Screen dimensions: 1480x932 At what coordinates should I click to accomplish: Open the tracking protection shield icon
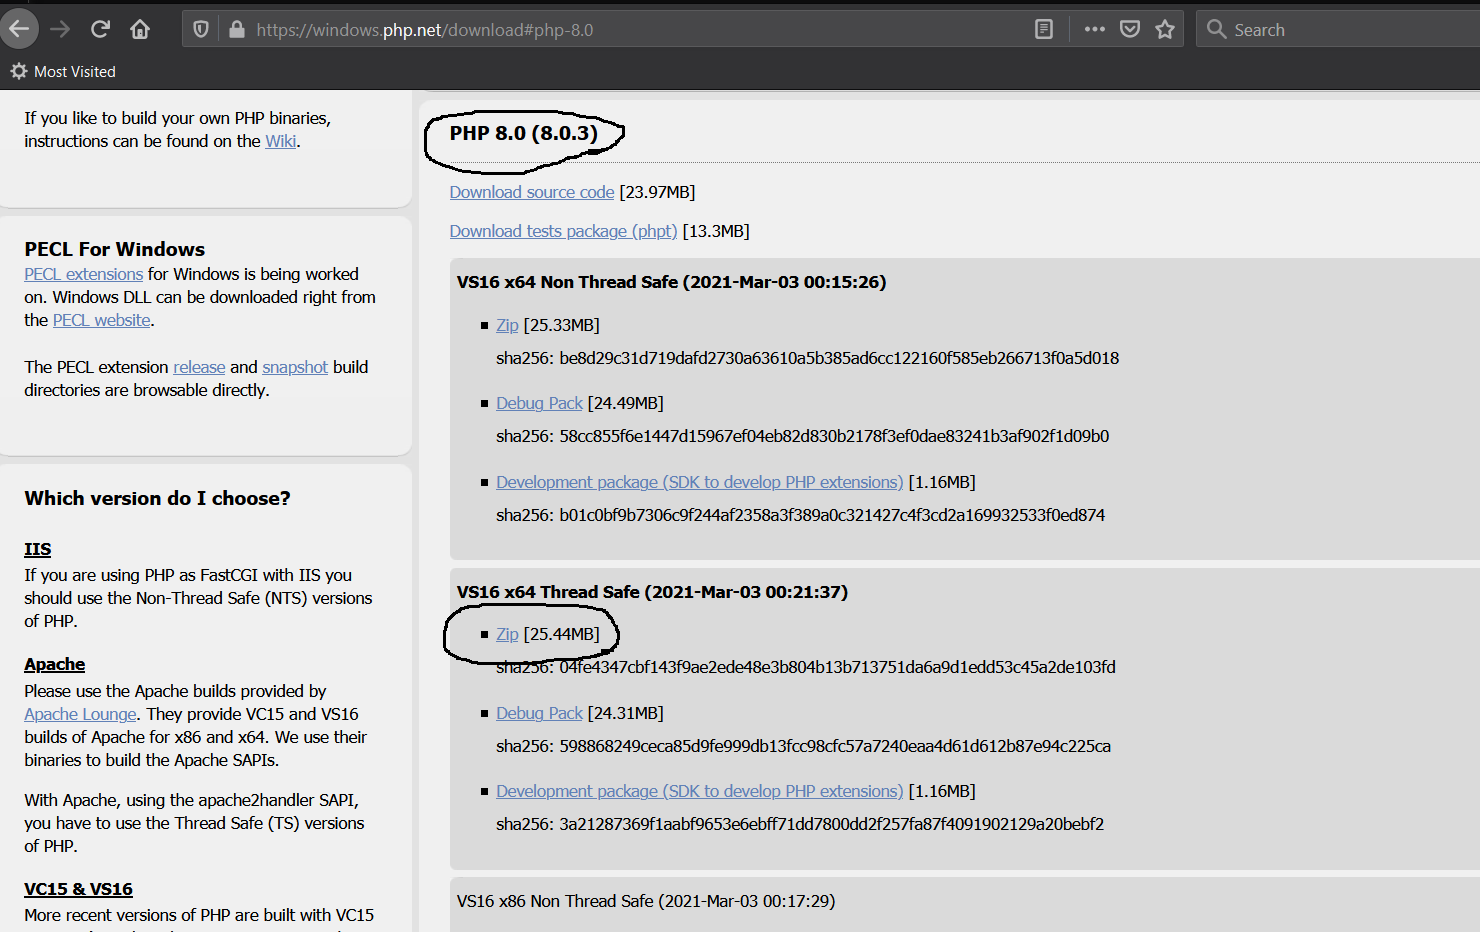coord(201,30)
